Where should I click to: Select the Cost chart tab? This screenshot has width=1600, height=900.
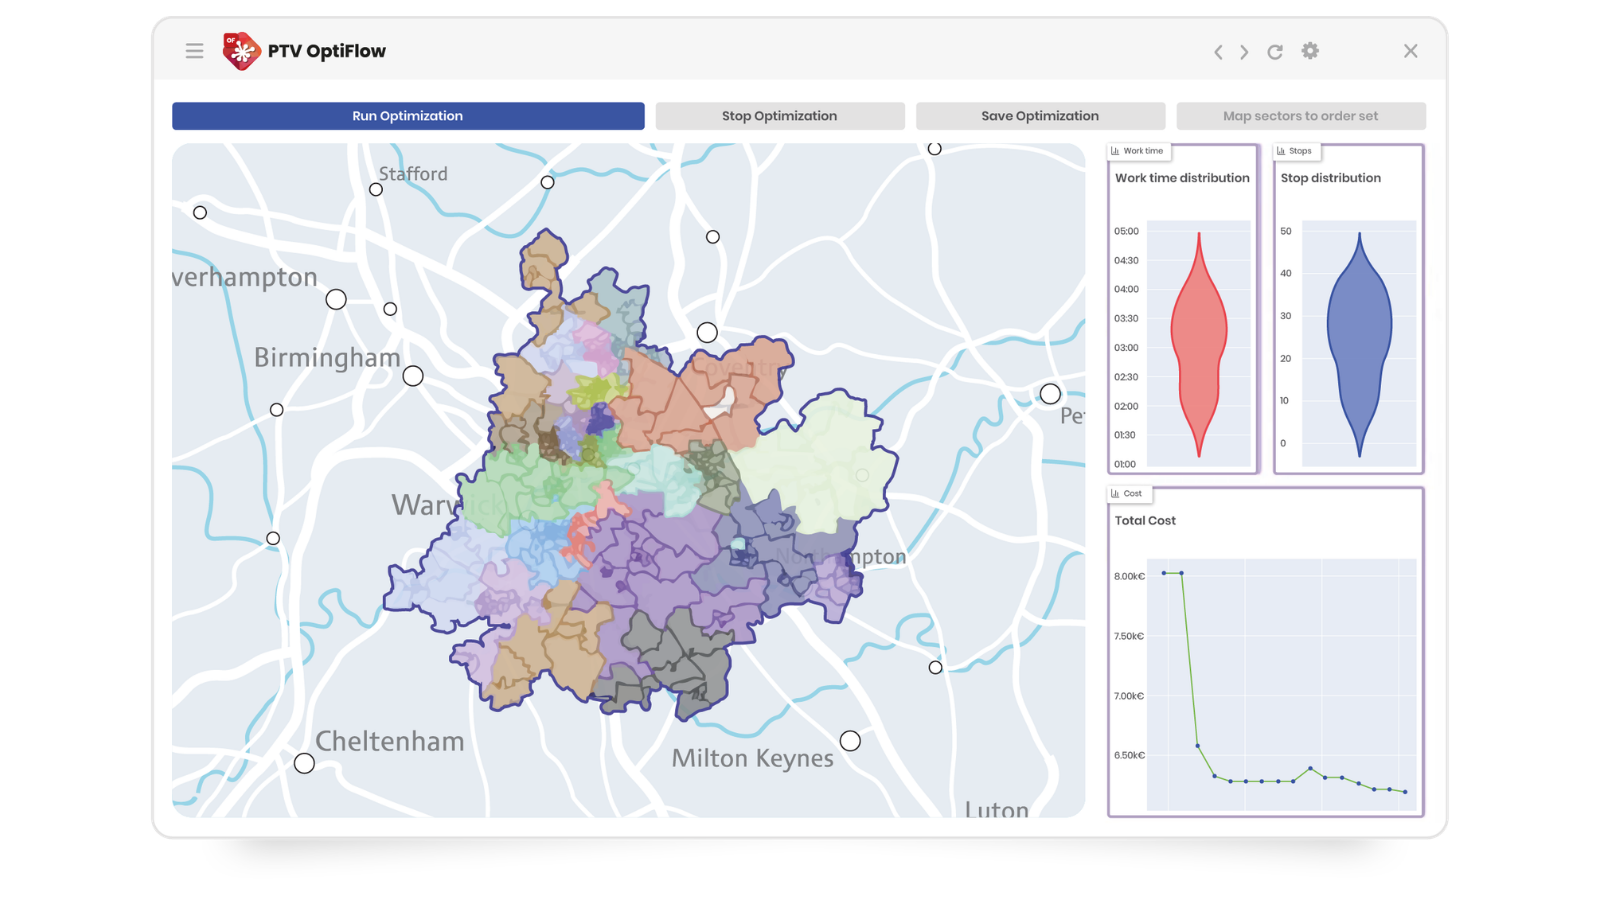click(x=1129, y=494)
